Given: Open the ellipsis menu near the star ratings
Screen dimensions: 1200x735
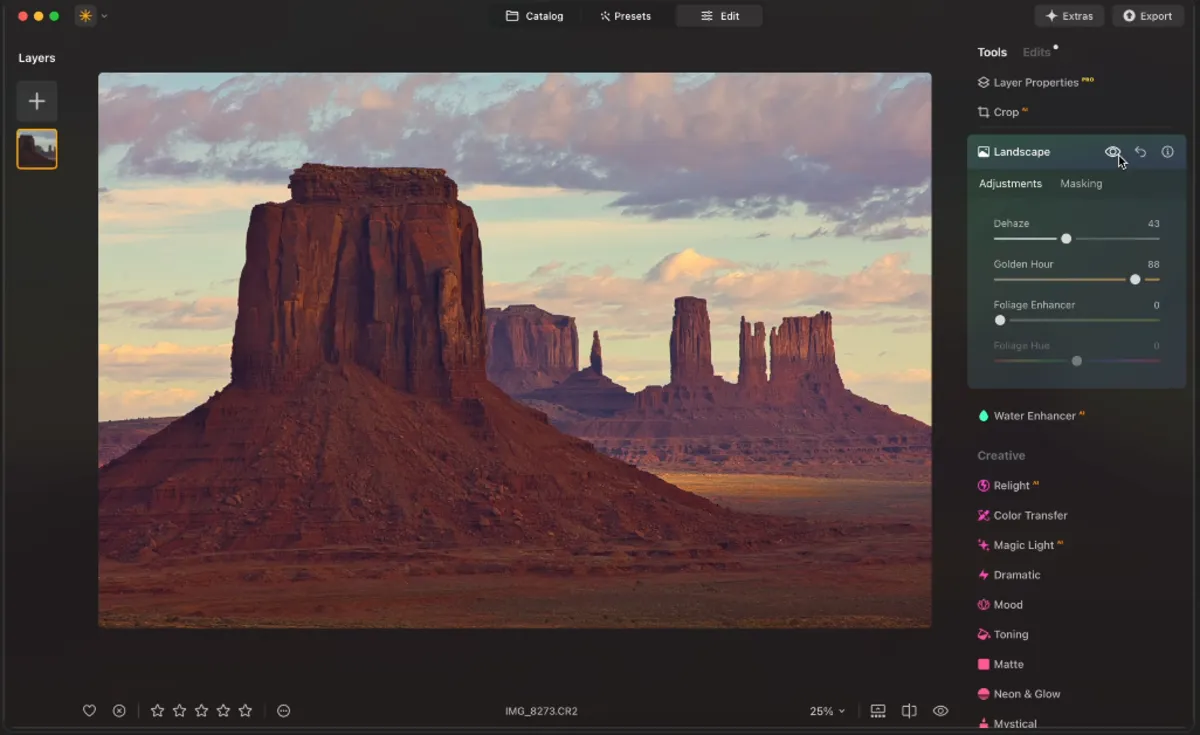Looking at the screenshot, I should (x=283, y=710).
